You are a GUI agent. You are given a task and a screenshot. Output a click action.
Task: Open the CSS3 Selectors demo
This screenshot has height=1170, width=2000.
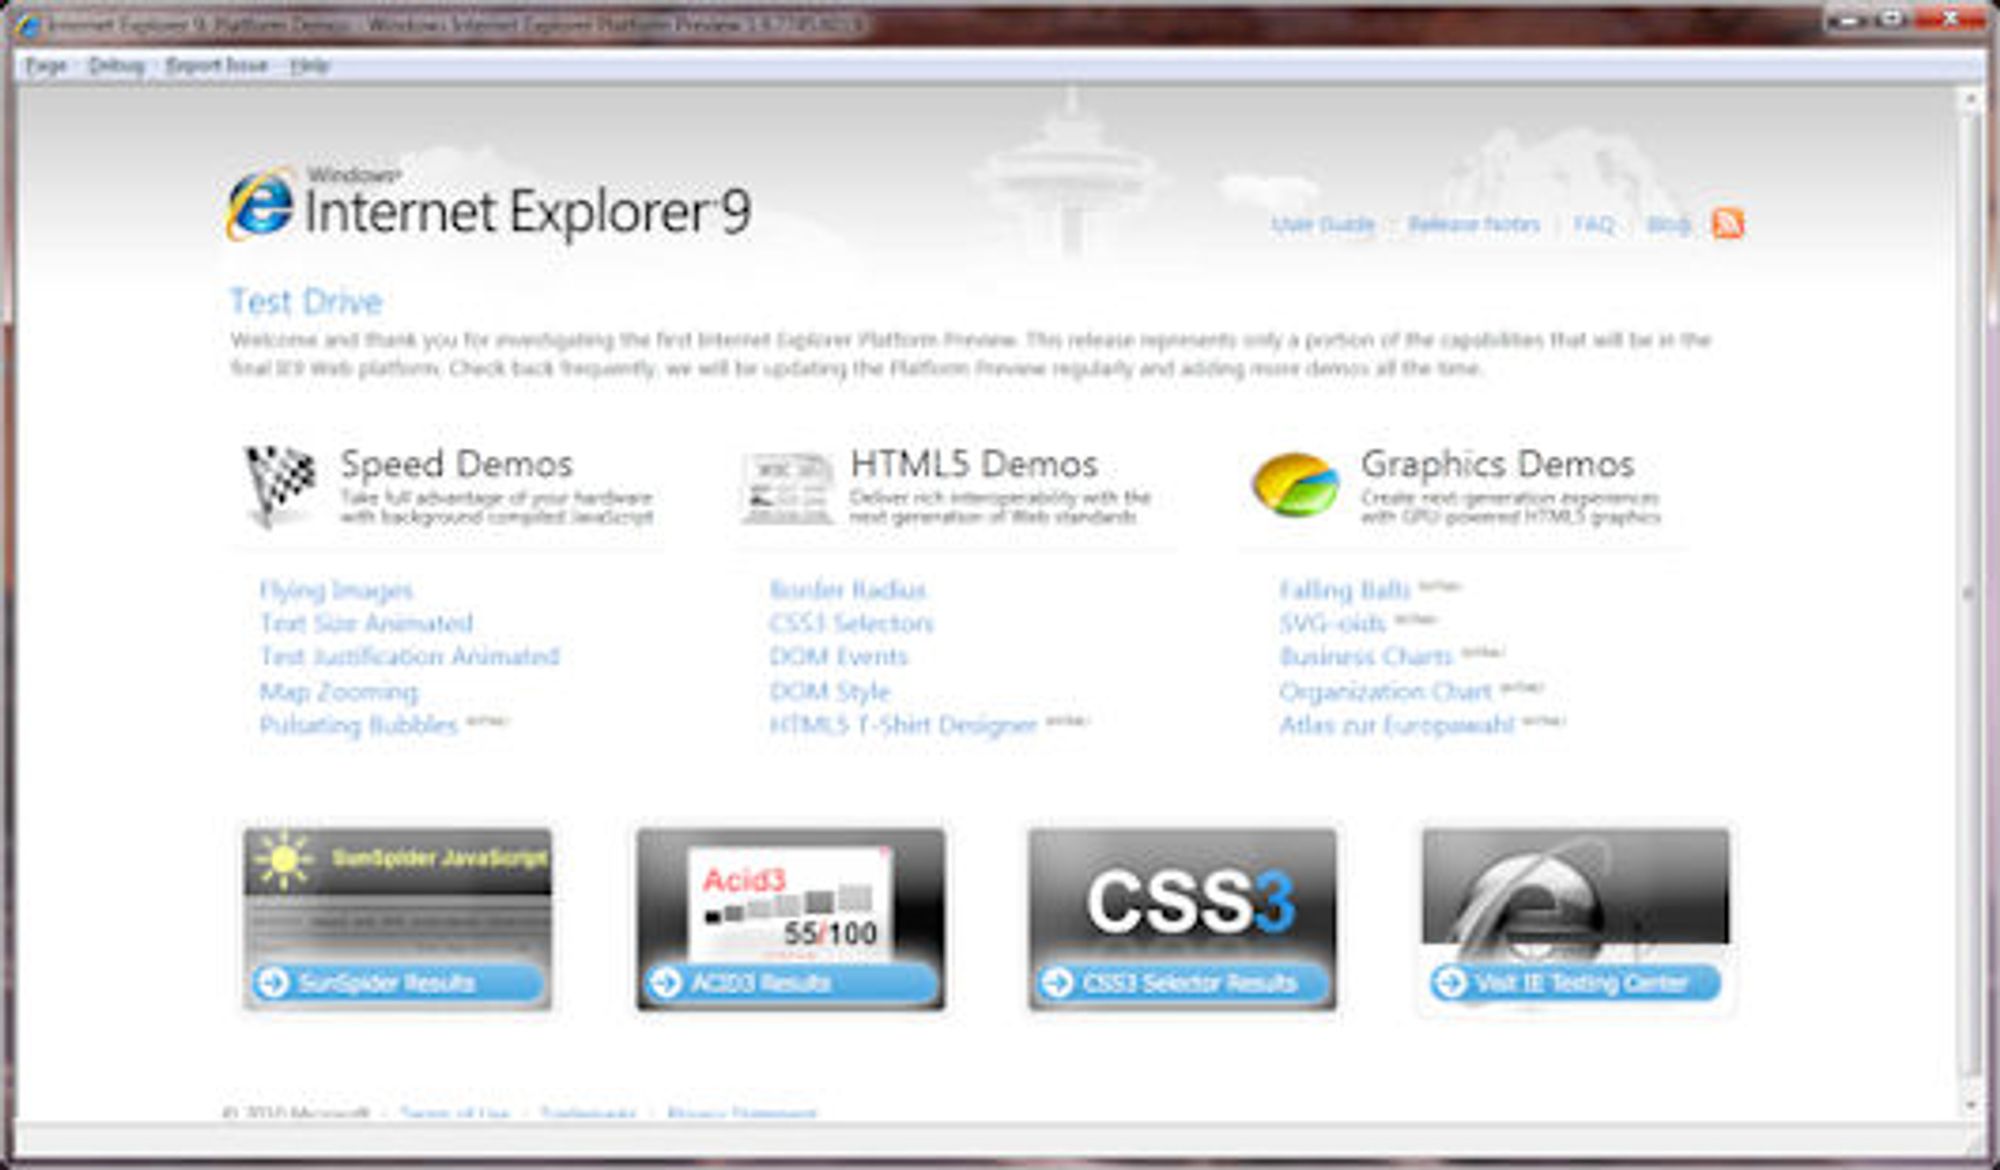coord(851,623)
